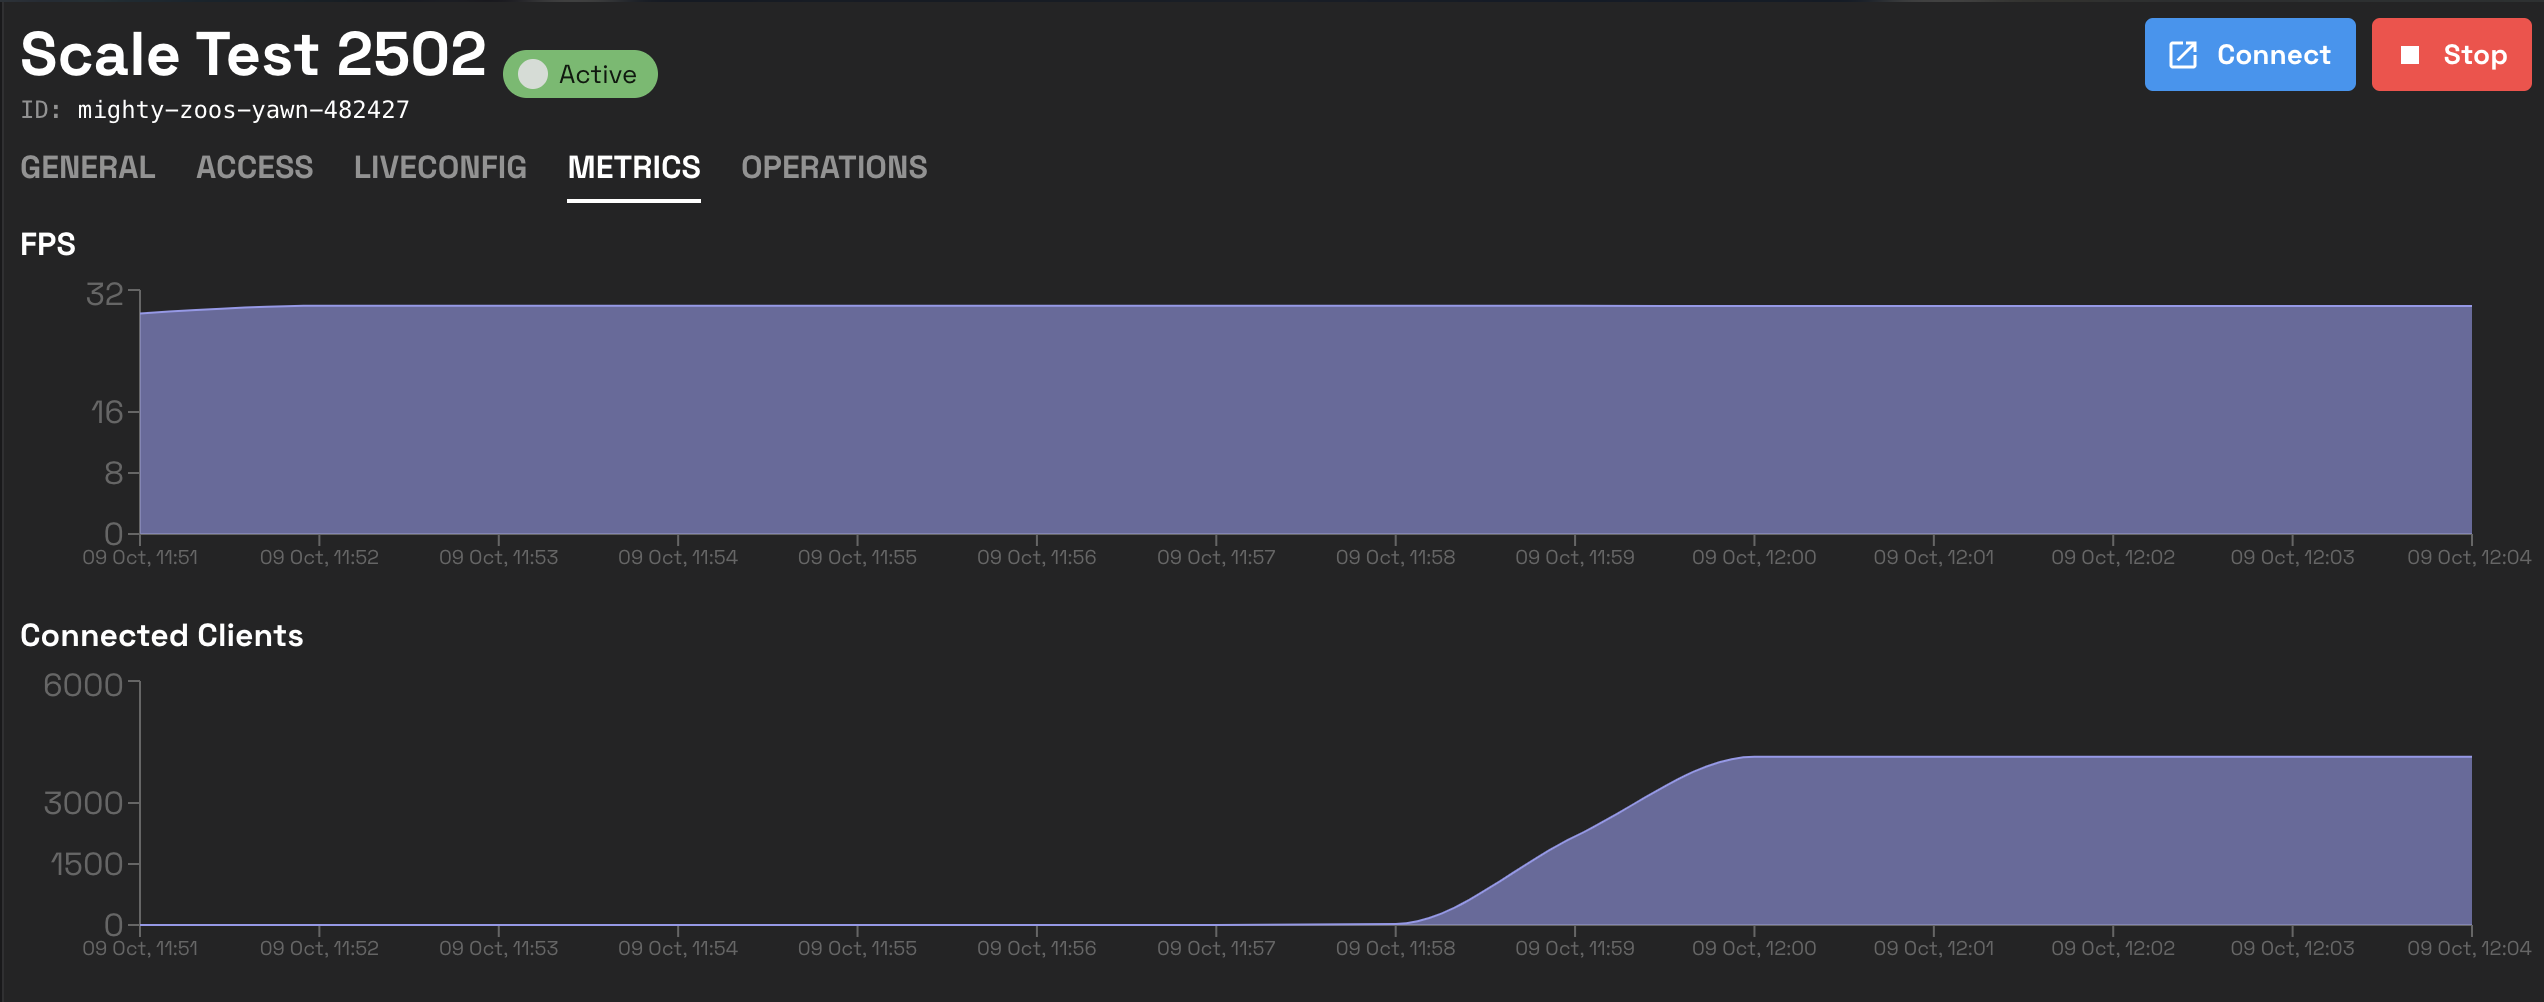Viewport: 2544px width, 1002px height.
Task: Click the 3000 y-axis label
Action: [83, 803]
